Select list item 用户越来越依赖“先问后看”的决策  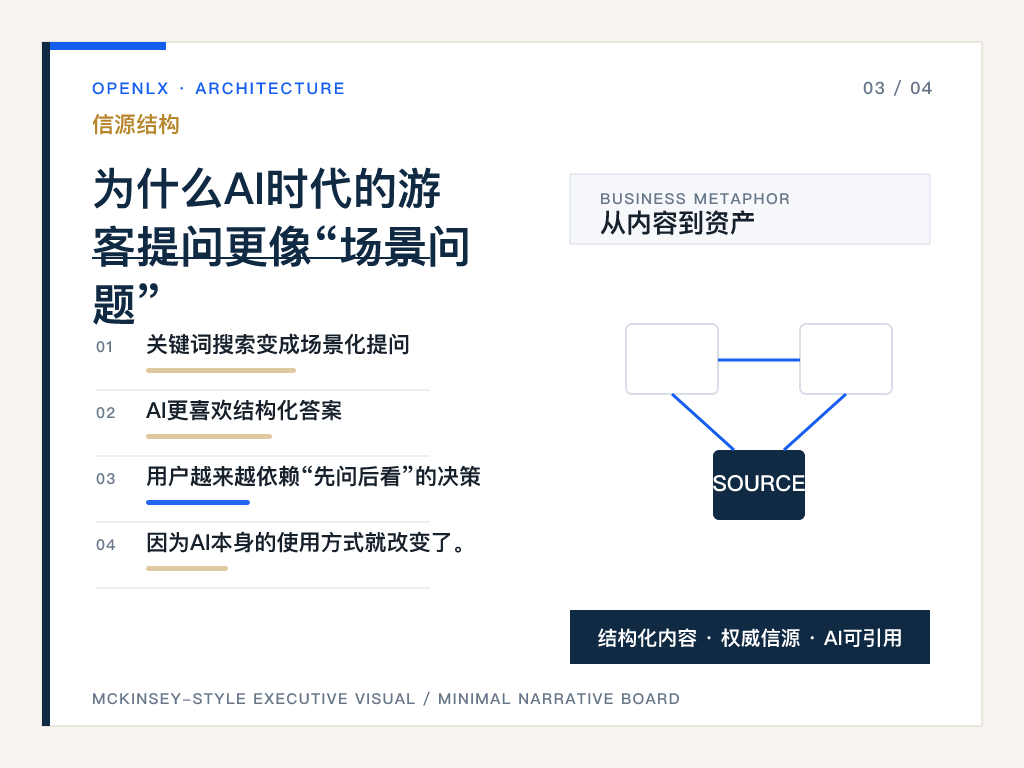313,476
